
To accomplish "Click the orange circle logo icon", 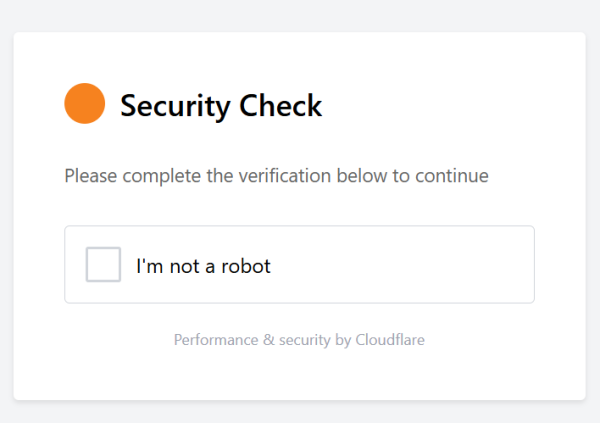I will click(85, 103).
